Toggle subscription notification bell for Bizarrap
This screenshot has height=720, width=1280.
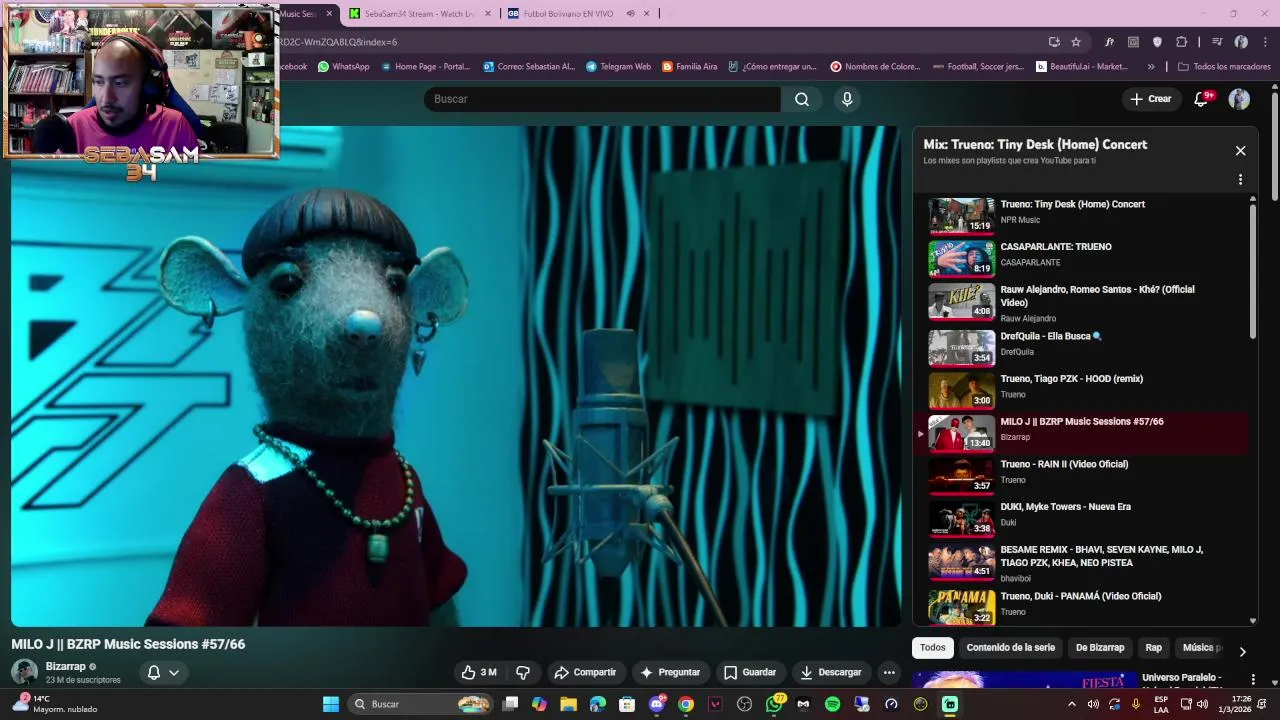[x=163, y=672]
